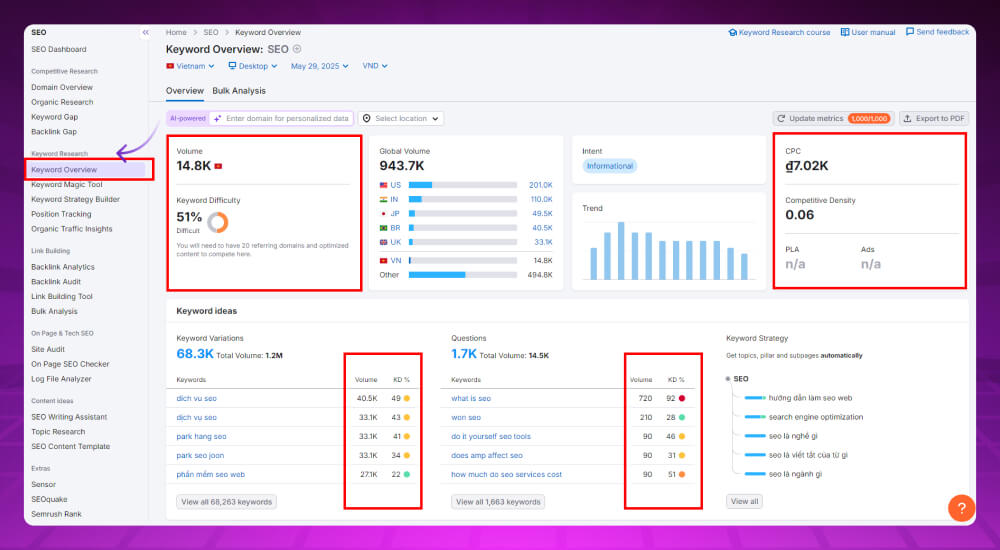Open Keyword Strategy Builder in sidebar

click(x=75, y=199)
